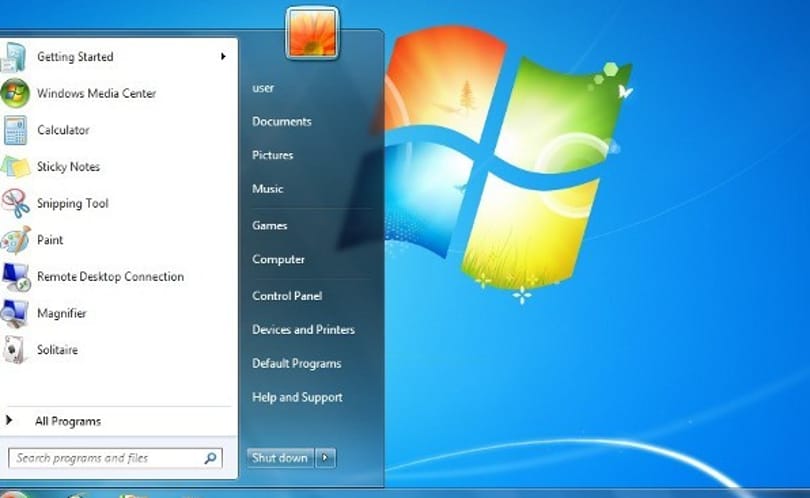Open Control Panel
Viewport: 810px width, 498px height.
coord(287,296)
